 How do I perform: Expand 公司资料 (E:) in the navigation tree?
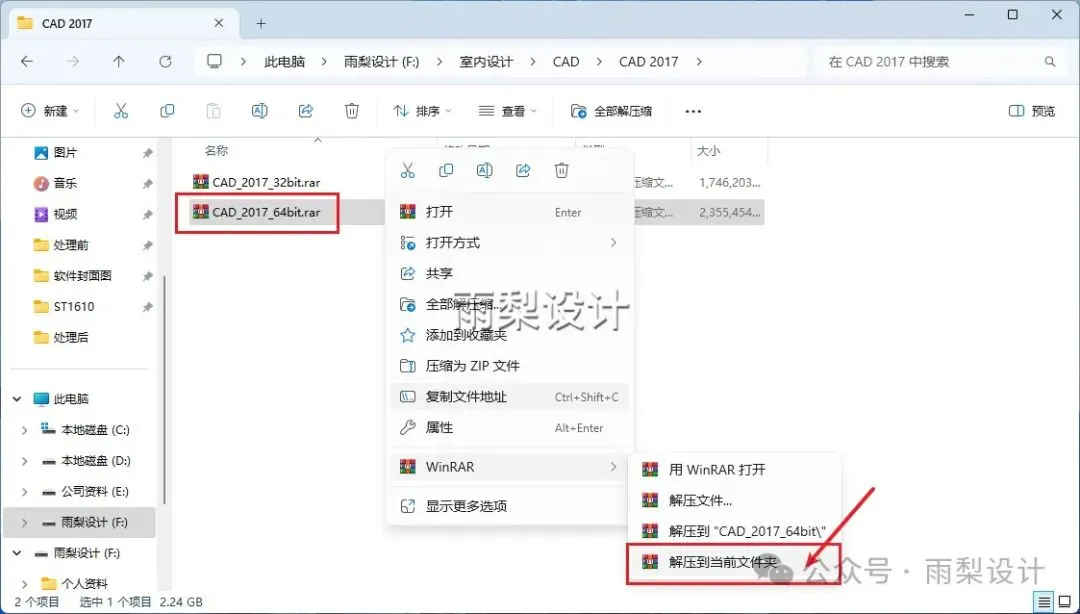(x=25, y=491)
